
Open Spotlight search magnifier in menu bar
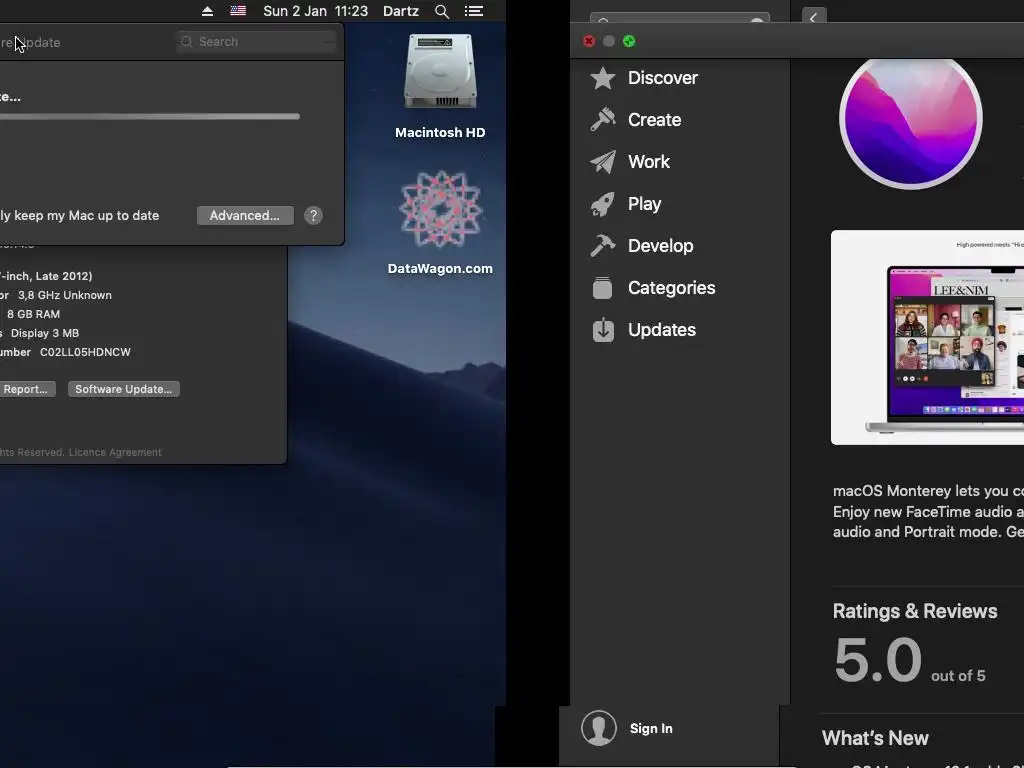pyautogui.click(x=441, y=11)
